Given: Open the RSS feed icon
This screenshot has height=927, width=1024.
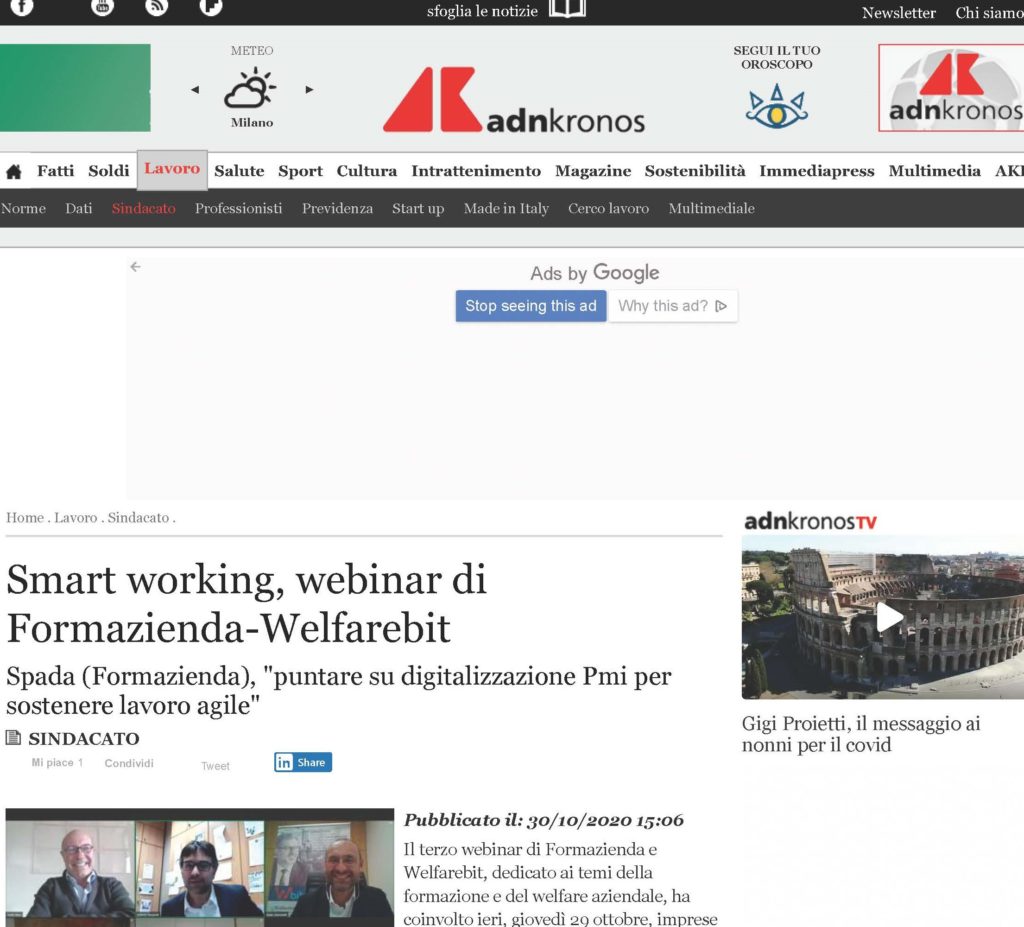Looking at the screenshot, I should pos(156,7).
